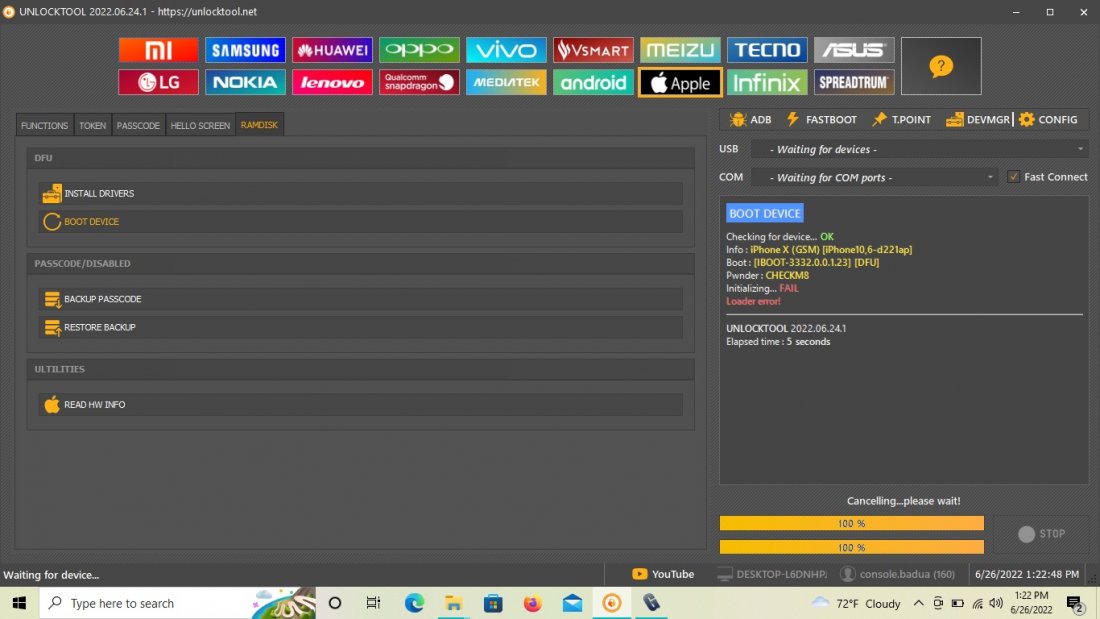The height and width of the screenshot is (619, 1100).
Task: Click the STOP button
Action: [x=1042, y=534]
